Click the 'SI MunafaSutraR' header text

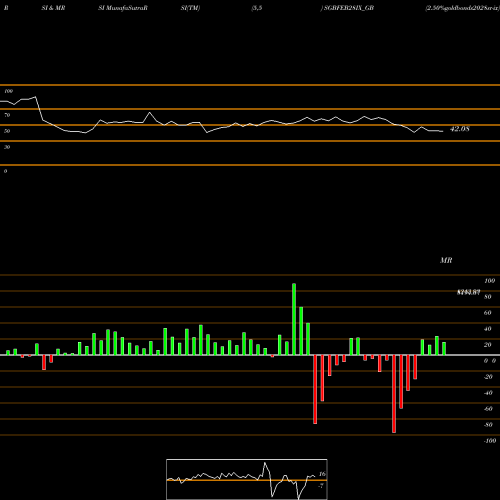(x=123, y=8)
